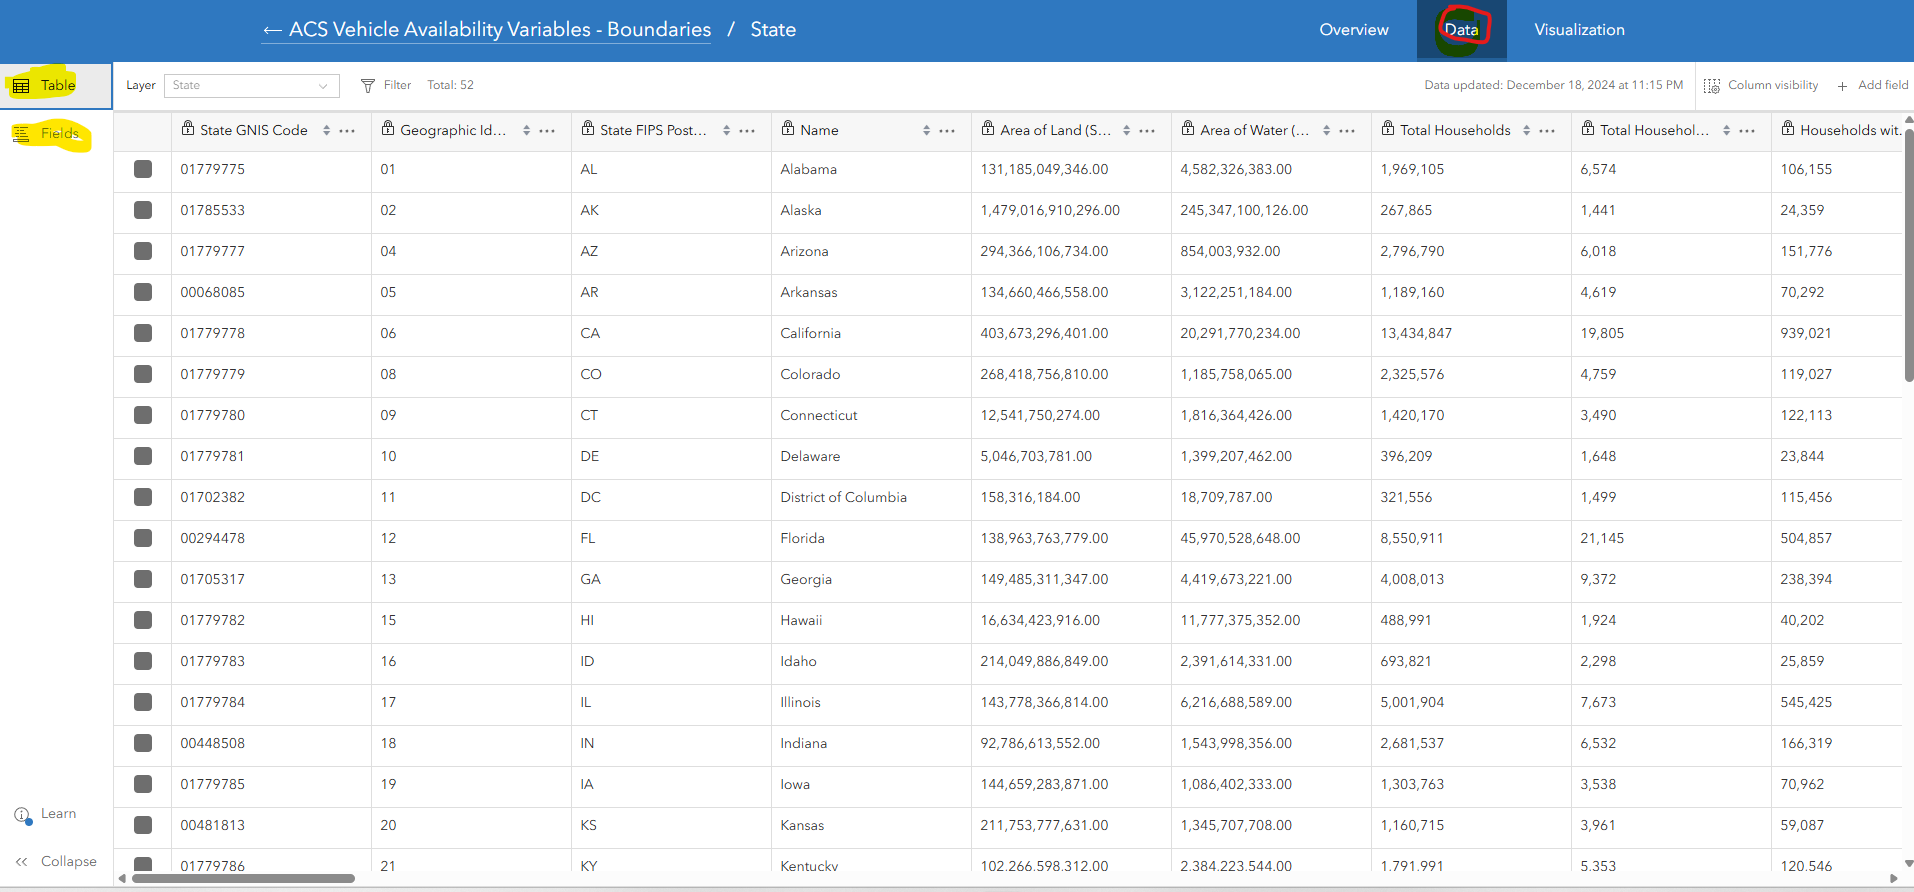Sort the Area of Land column
Viewport: 1914px width, 892px height.
(1126, 131)
